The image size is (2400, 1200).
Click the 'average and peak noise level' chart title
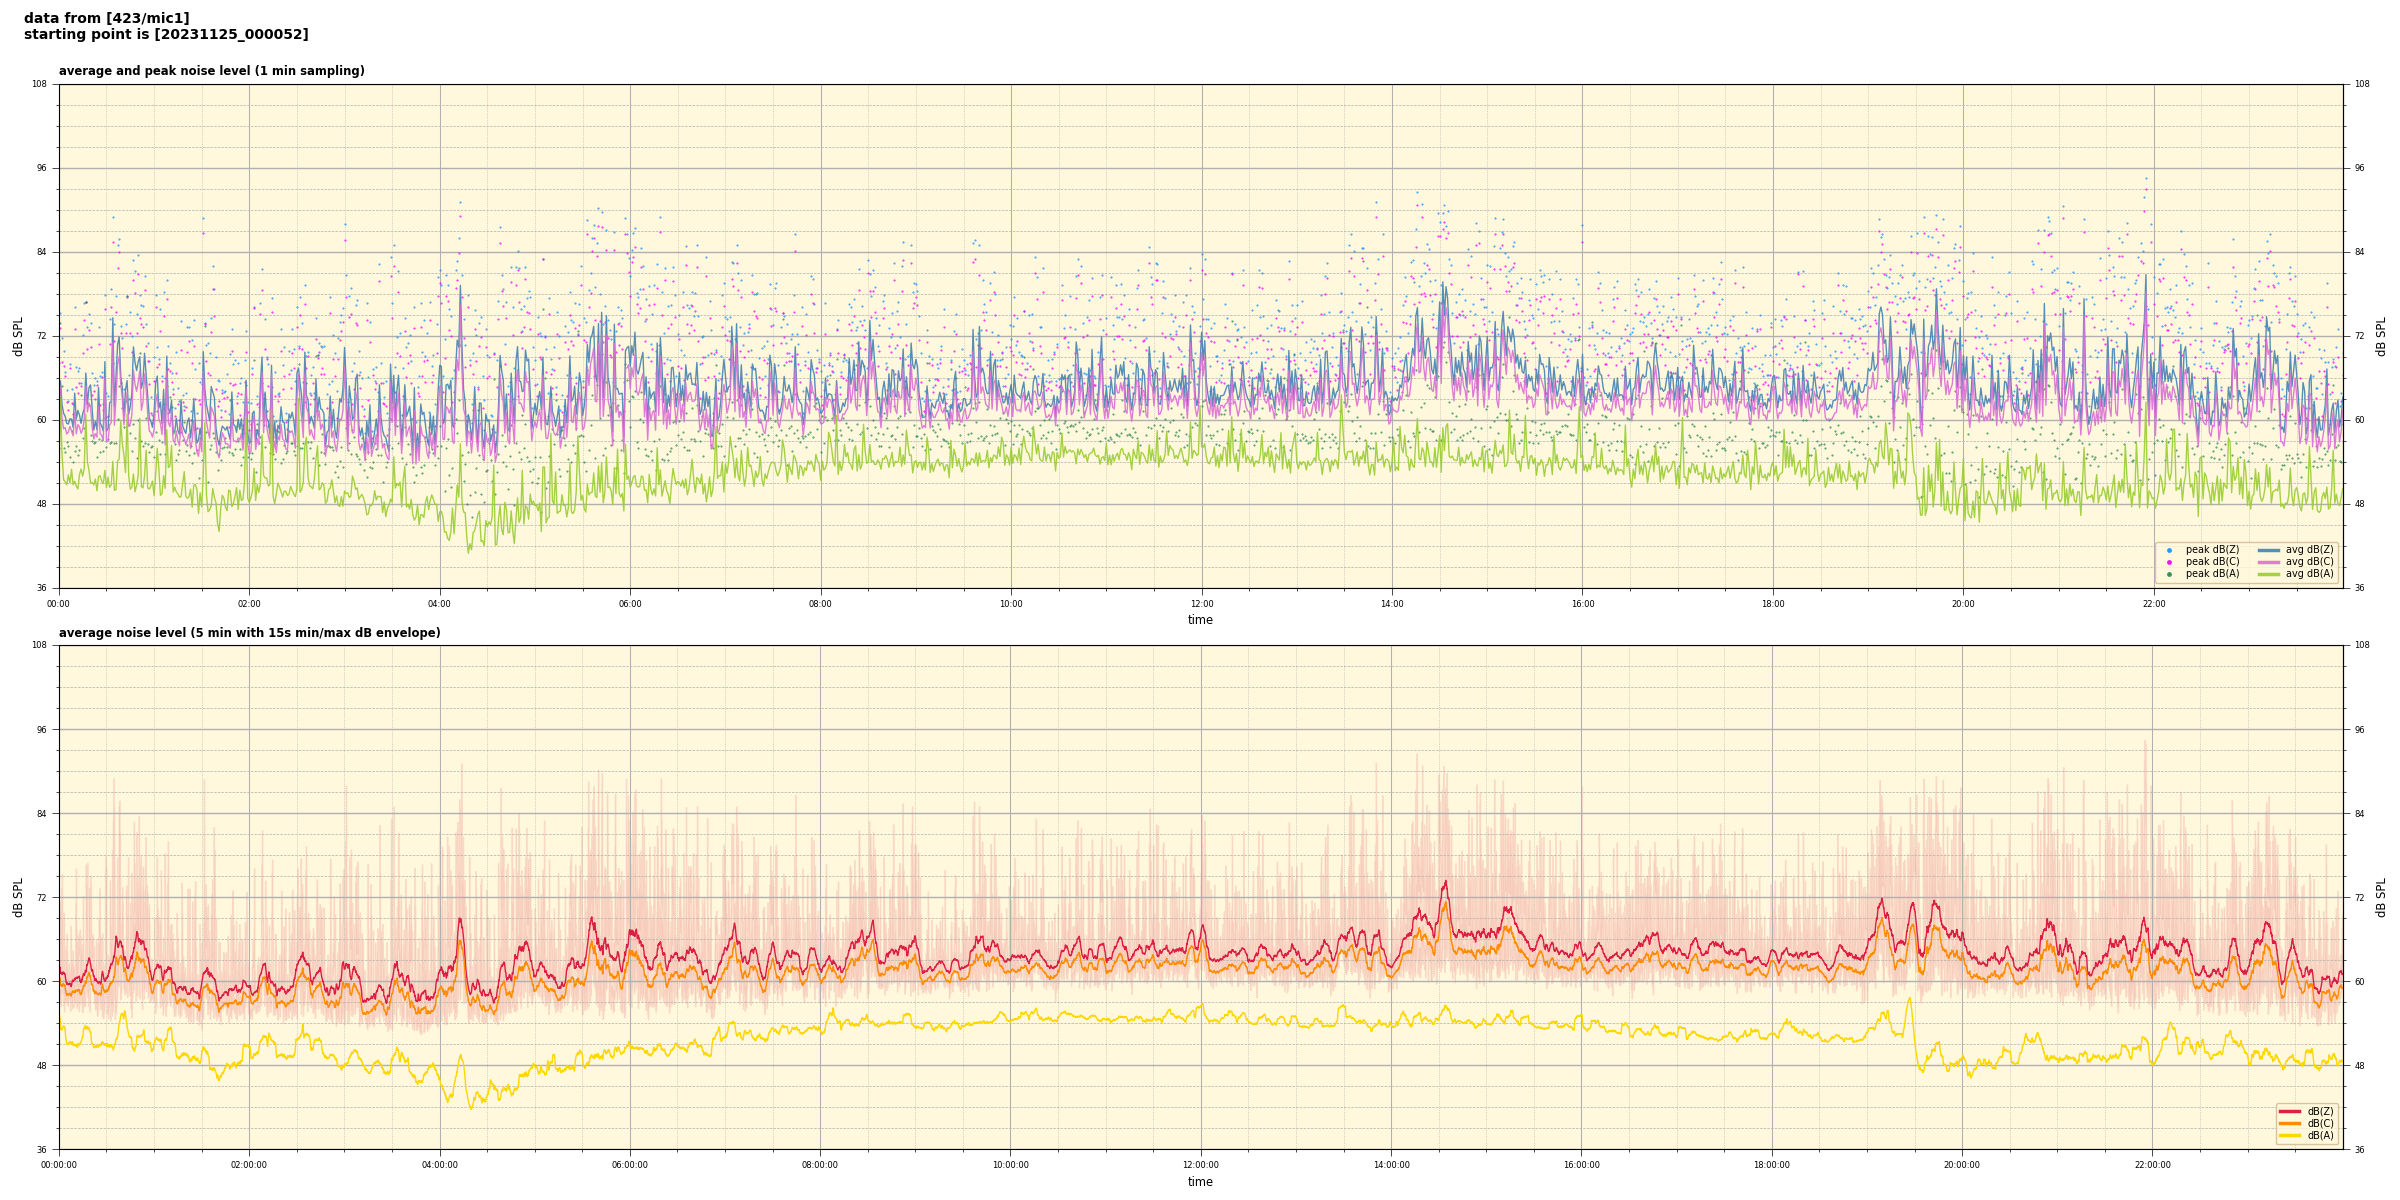211,71
